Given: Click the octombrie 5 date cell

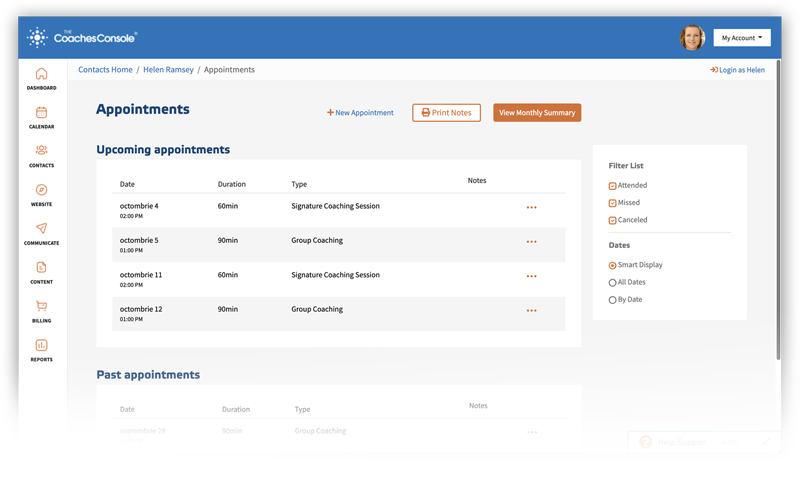Looking at the screenshot, I should [139, 244].
